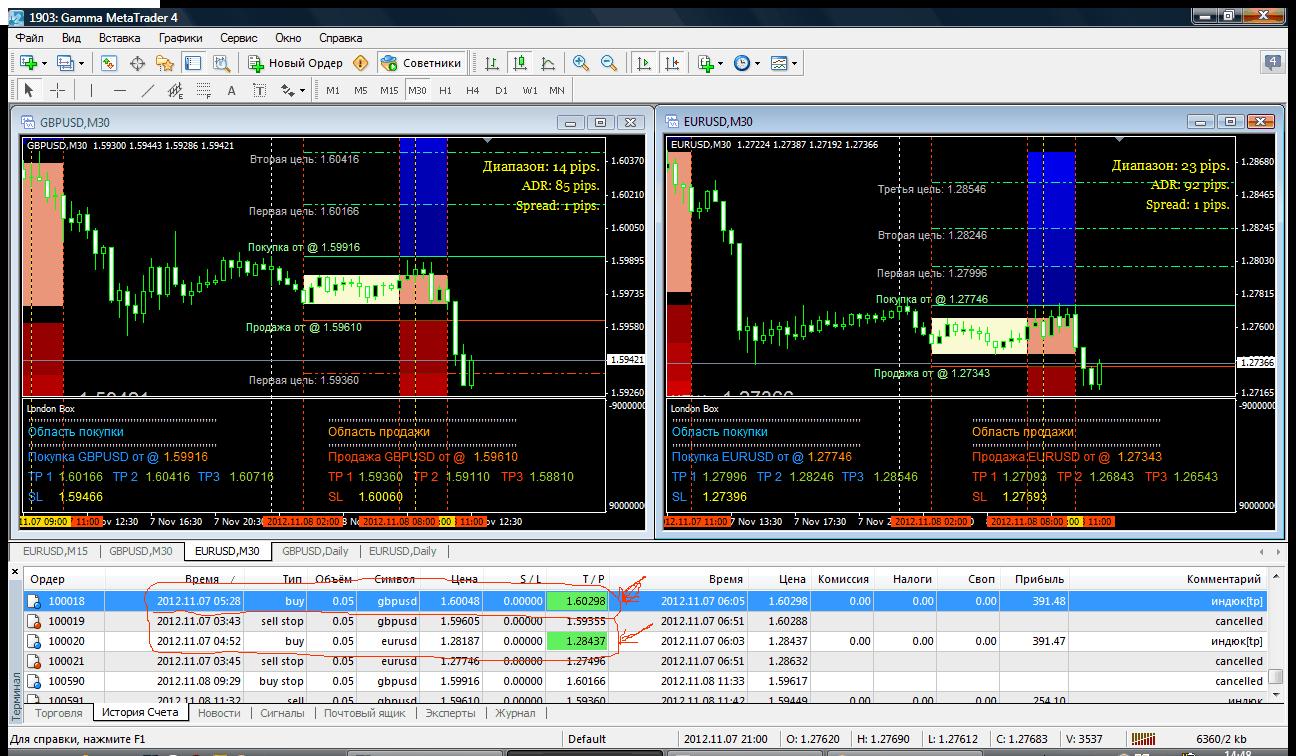Click the Default profile in status bar
Viewport: 1296px width, 756px height.
(587, 740)
